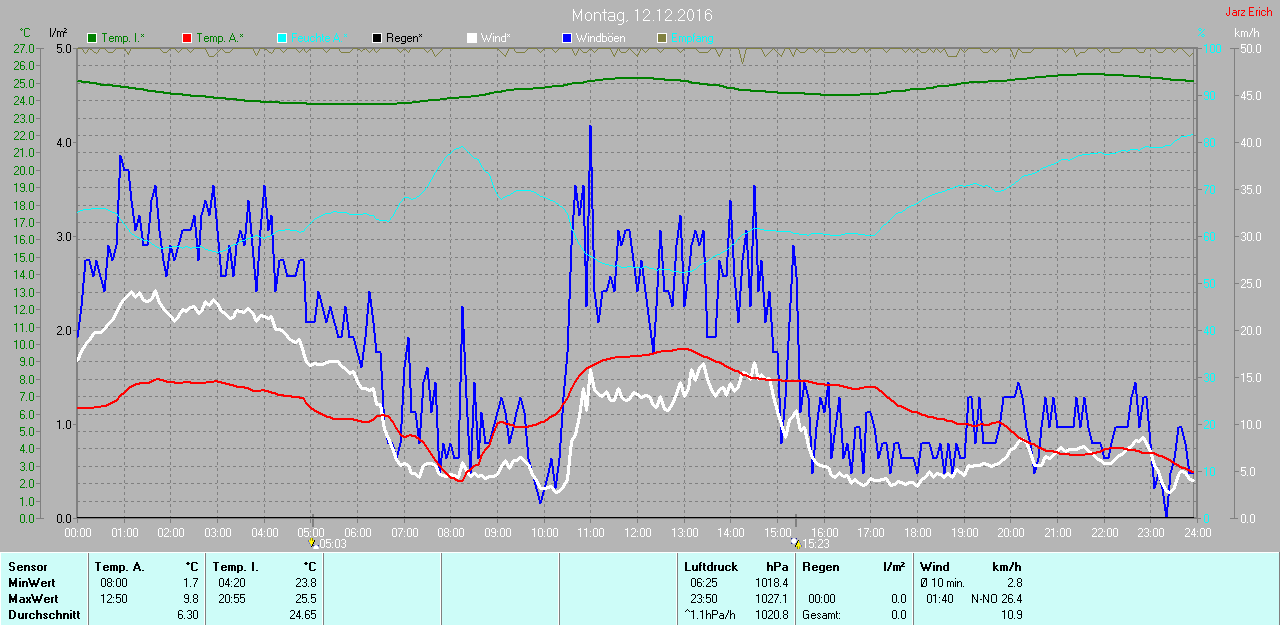This screenshot has height=625, width=1280.
Task: Click the Wind column header in table
Action: [x=935, y=567]
